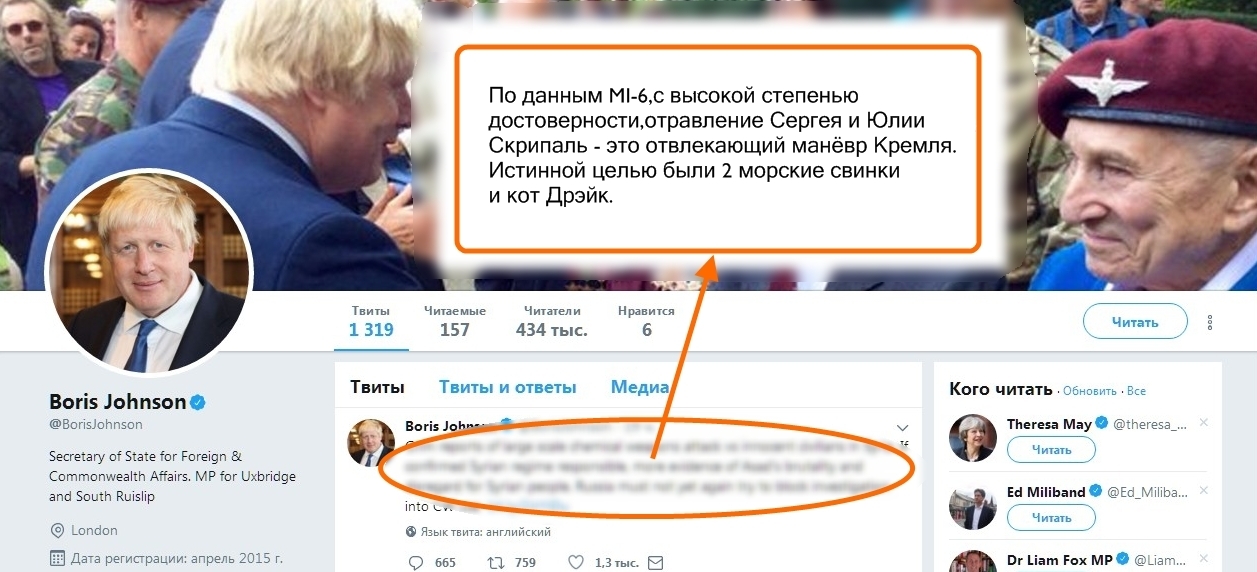Dismiss the Theresa May suggestion
The width and height of the screenshot is (1257, 572).
(x=1203, y=423)
